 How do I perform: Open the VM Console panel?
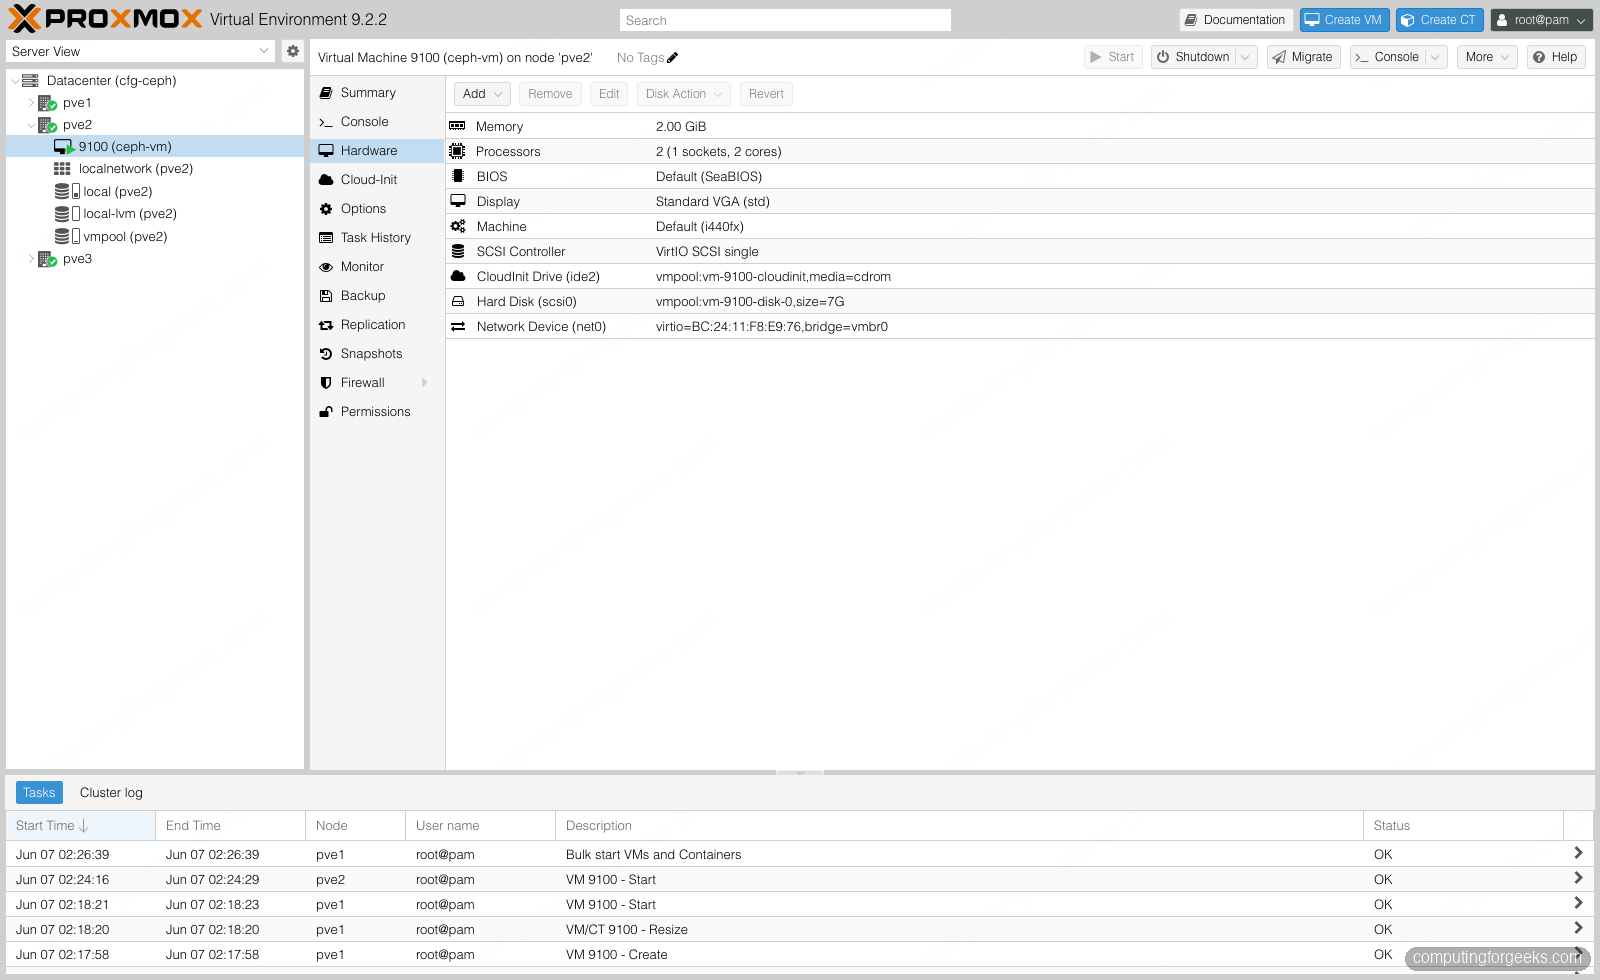click(377, 122)
